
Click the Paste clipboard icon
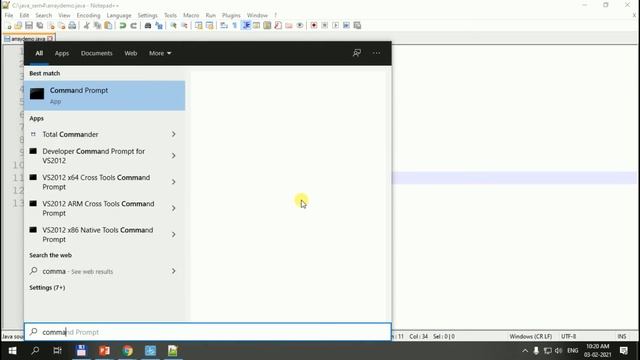click(108, 26)
